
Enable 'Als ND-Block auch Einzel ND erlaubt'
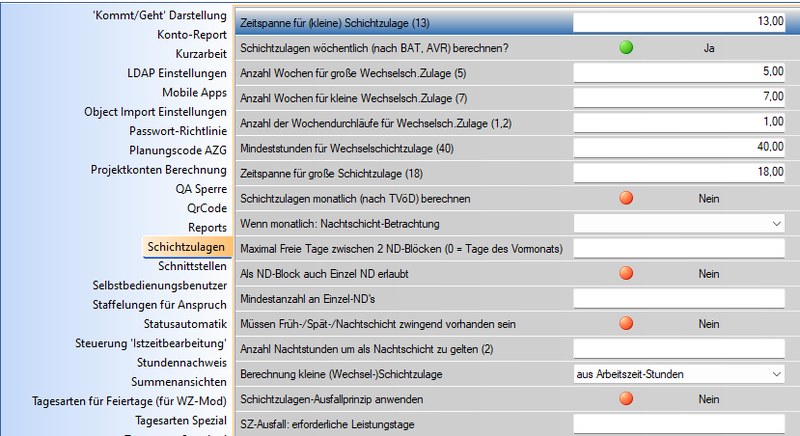(626, 273)
